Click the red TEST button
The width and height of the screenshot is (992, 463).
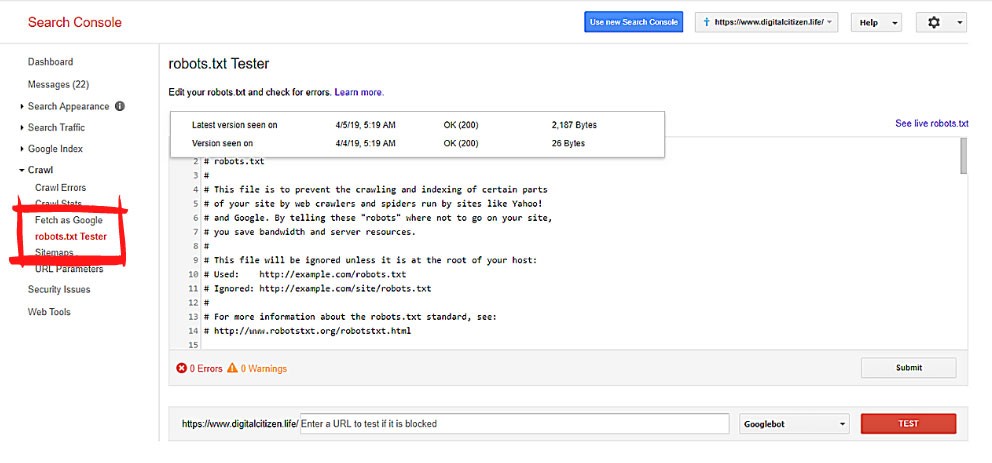pos(908,424)
